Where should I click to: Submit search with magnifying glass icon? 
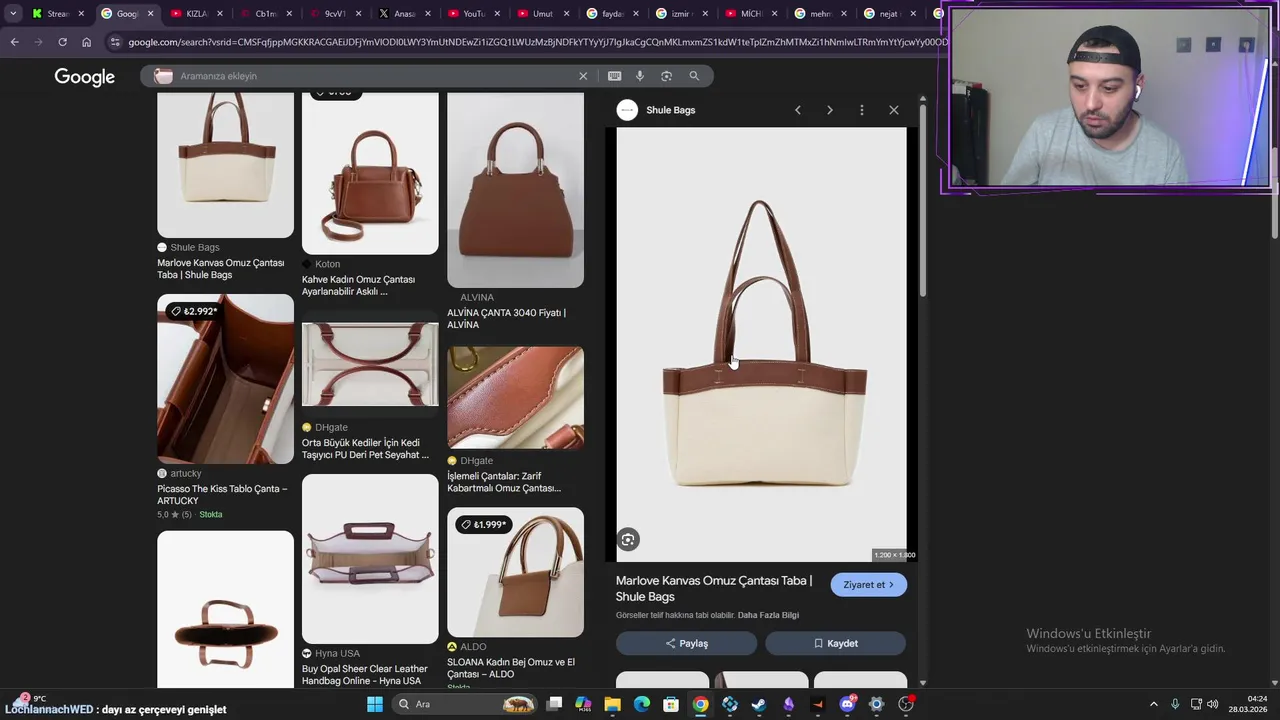point(694,76)
